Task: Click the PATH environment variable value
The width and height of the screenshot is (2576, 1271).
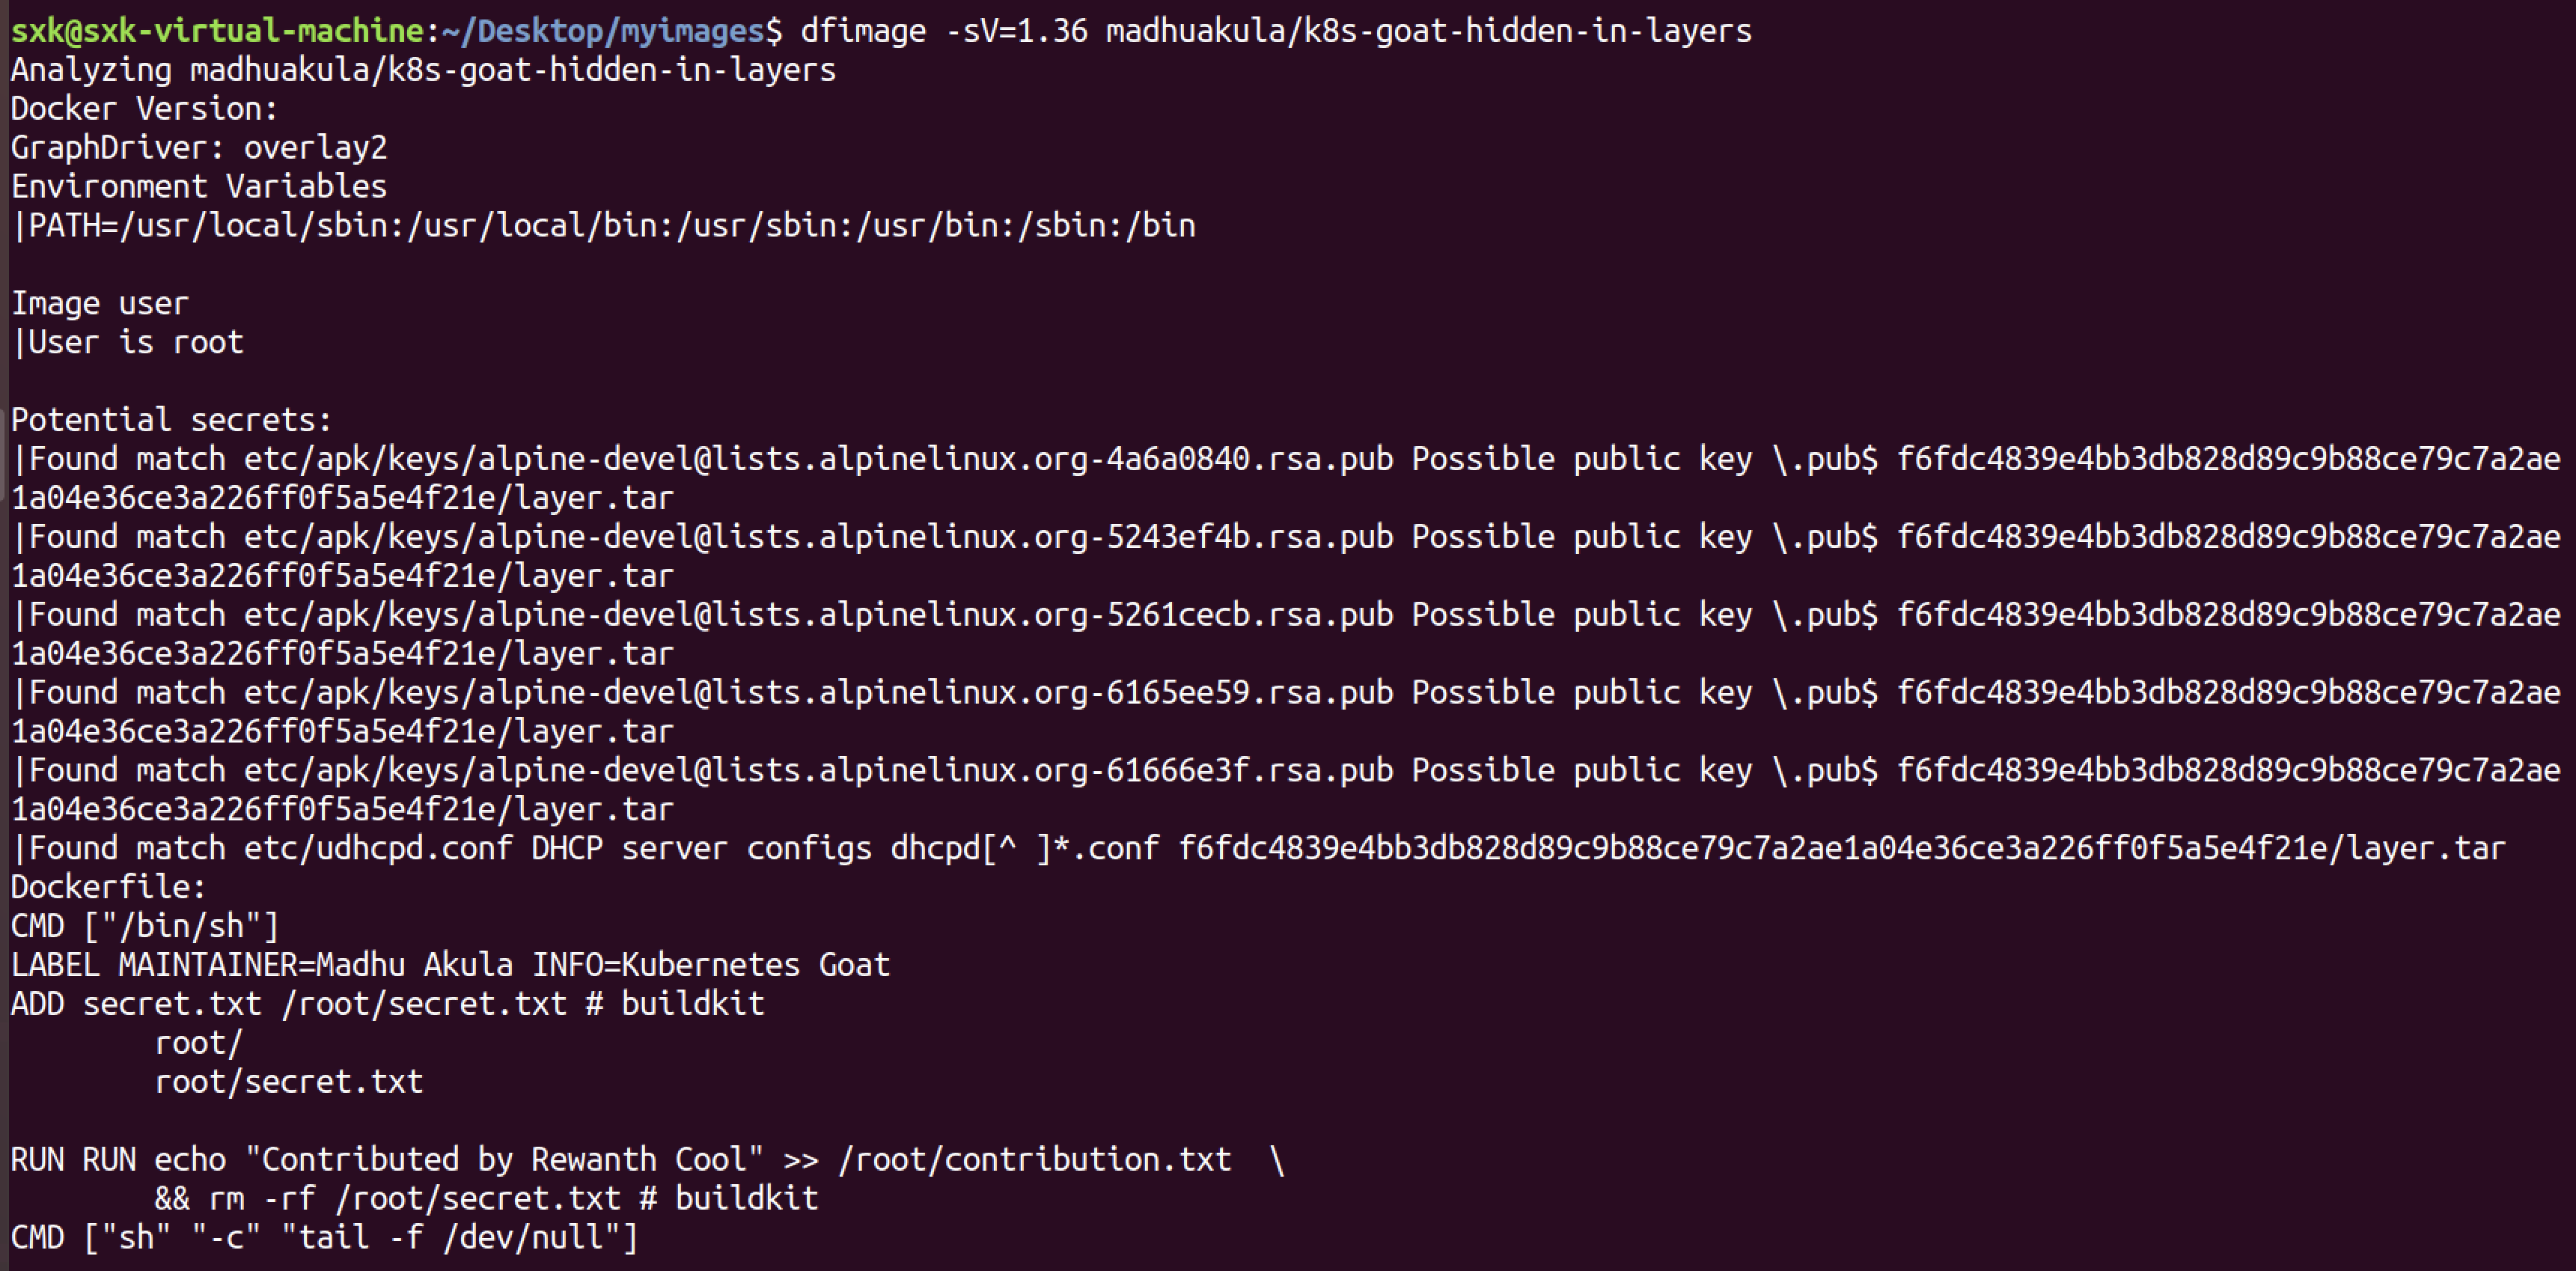Action: click(x=610, y=226)
